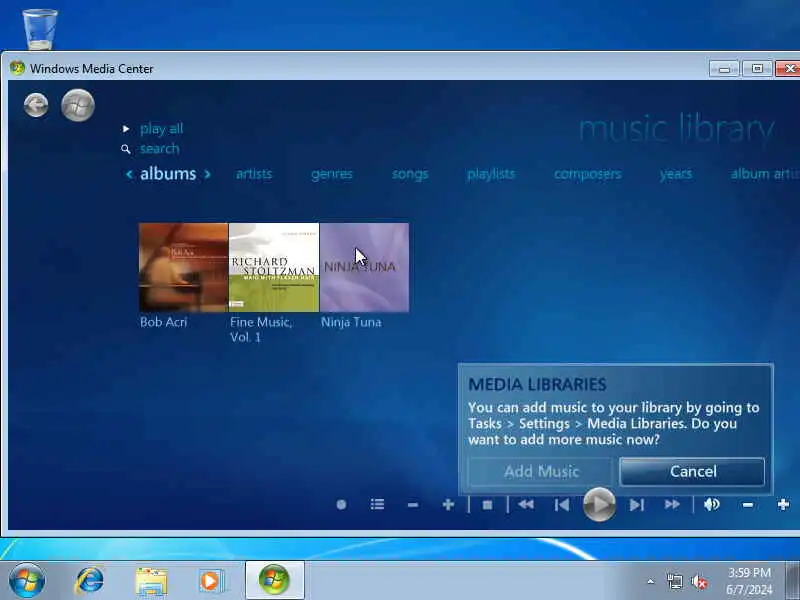Stop playback with the stop button

point(487,505)
